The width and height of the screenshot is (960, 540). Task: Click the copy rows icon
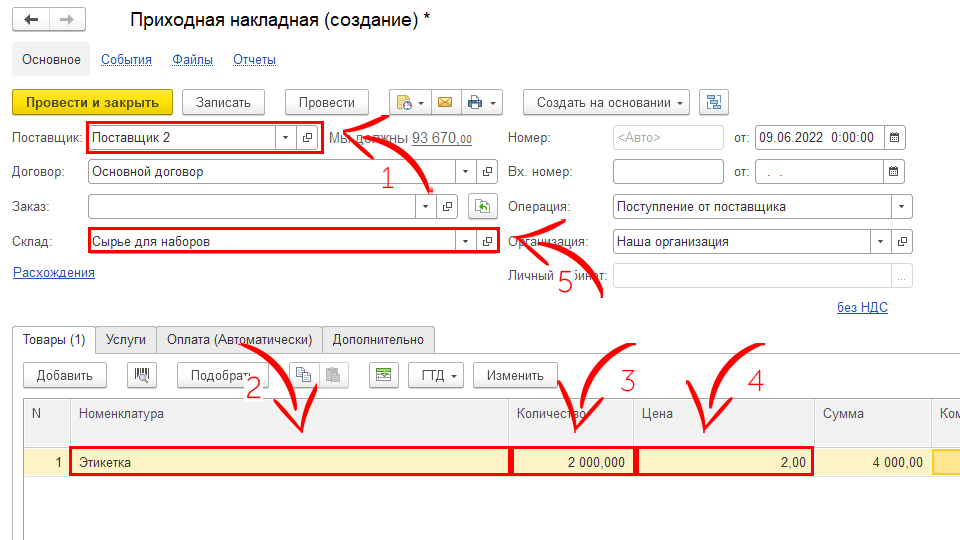tap(302, 375)
